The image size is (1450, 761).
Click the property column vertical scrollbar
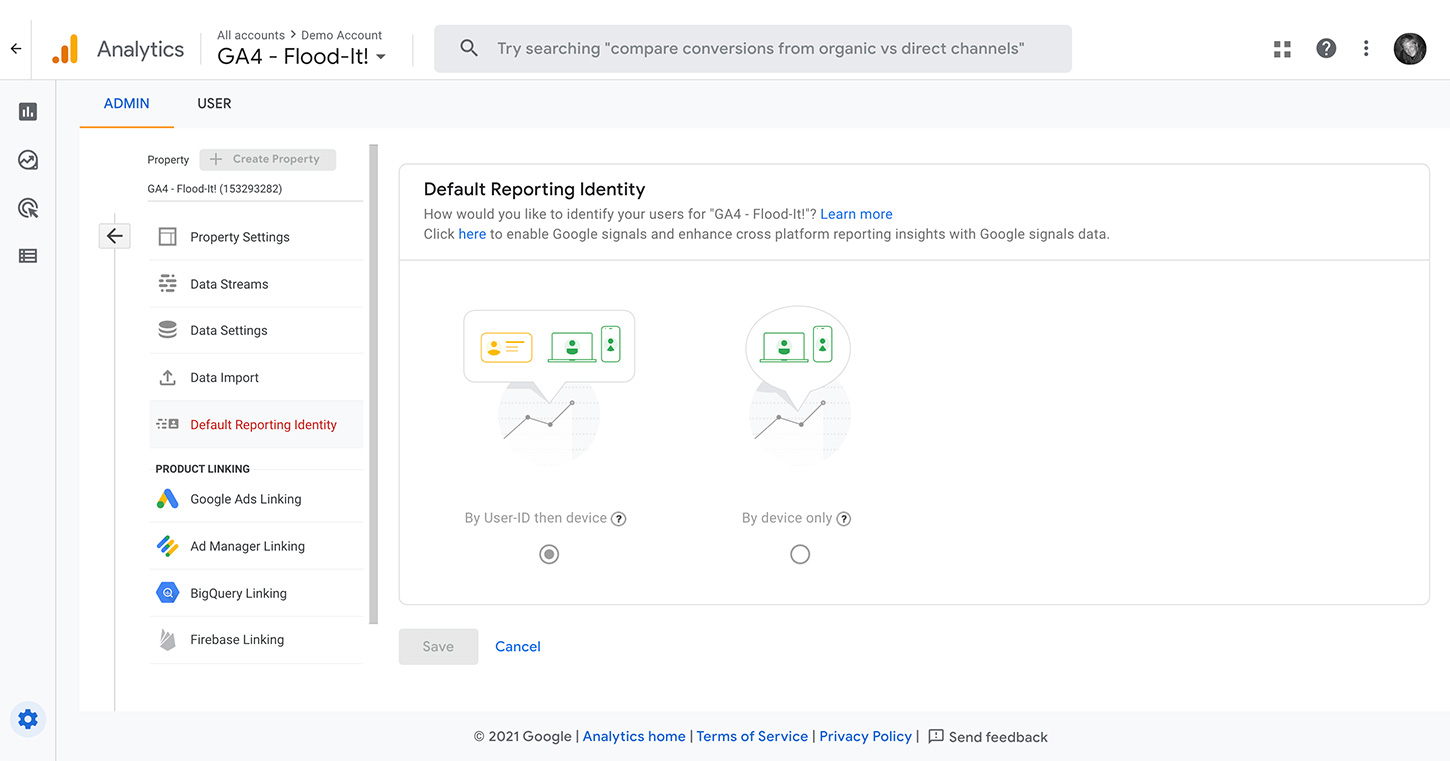coord(374,384)
